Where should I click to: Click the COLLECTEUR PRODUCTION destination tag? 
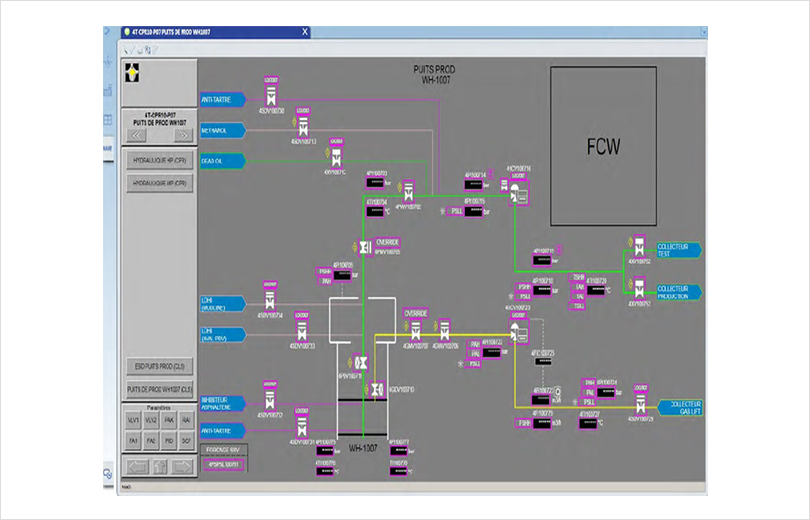click(679, 292)
